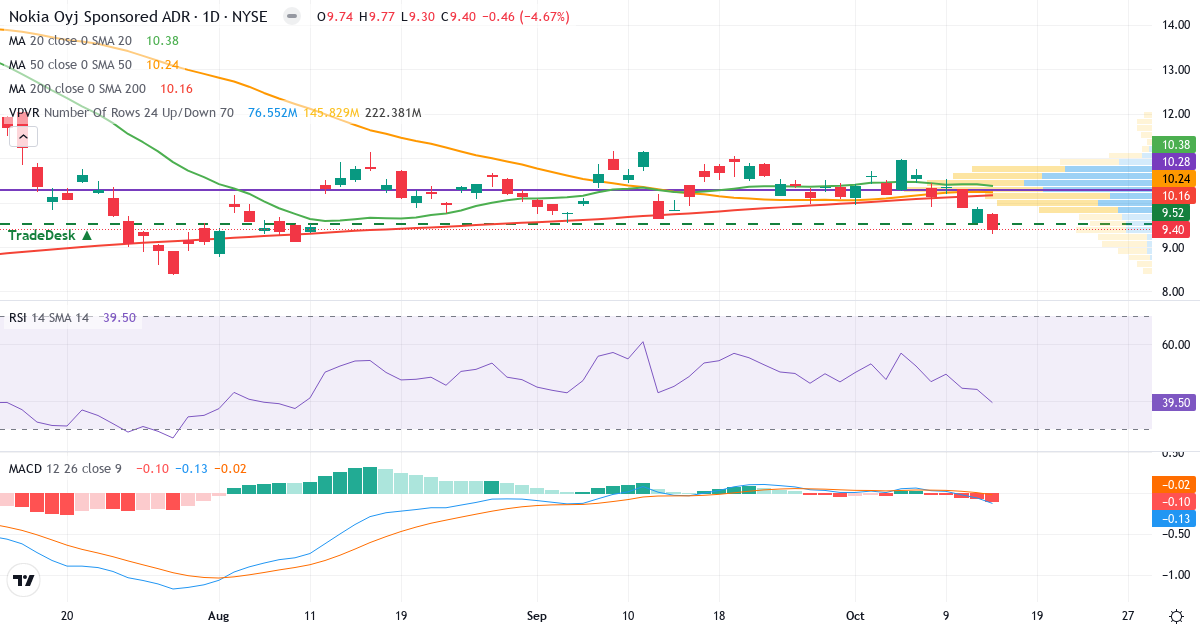Click the purple RSI 39.50 axis label

pos(1173,403)
